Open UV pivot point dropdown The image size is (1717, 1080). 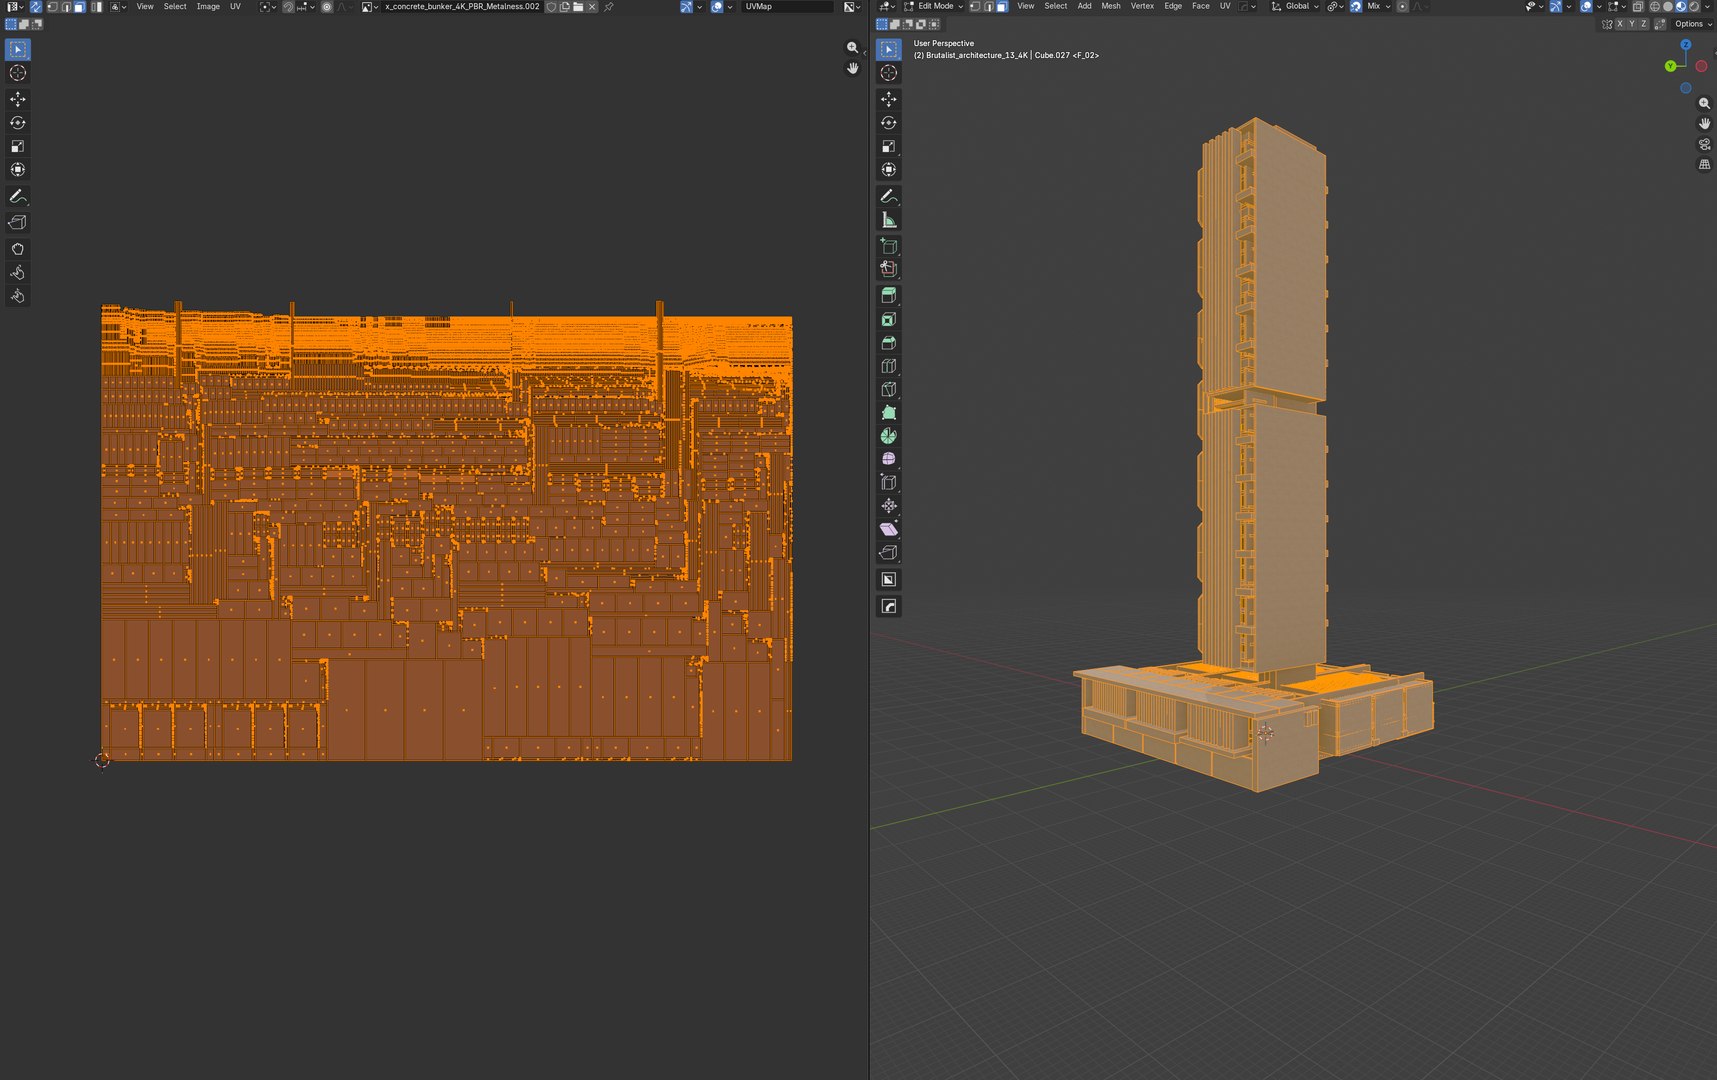click(268, 7)
